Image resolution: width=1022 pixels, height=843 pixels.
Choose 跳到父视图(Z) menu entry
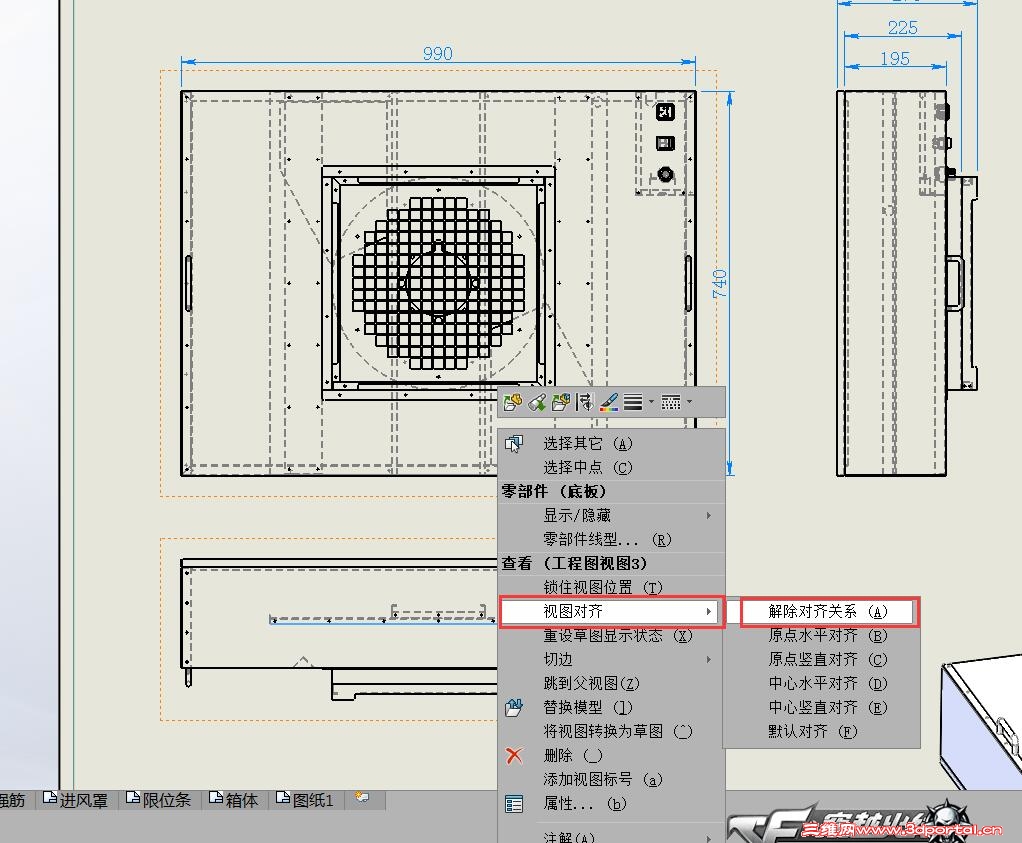611,684
